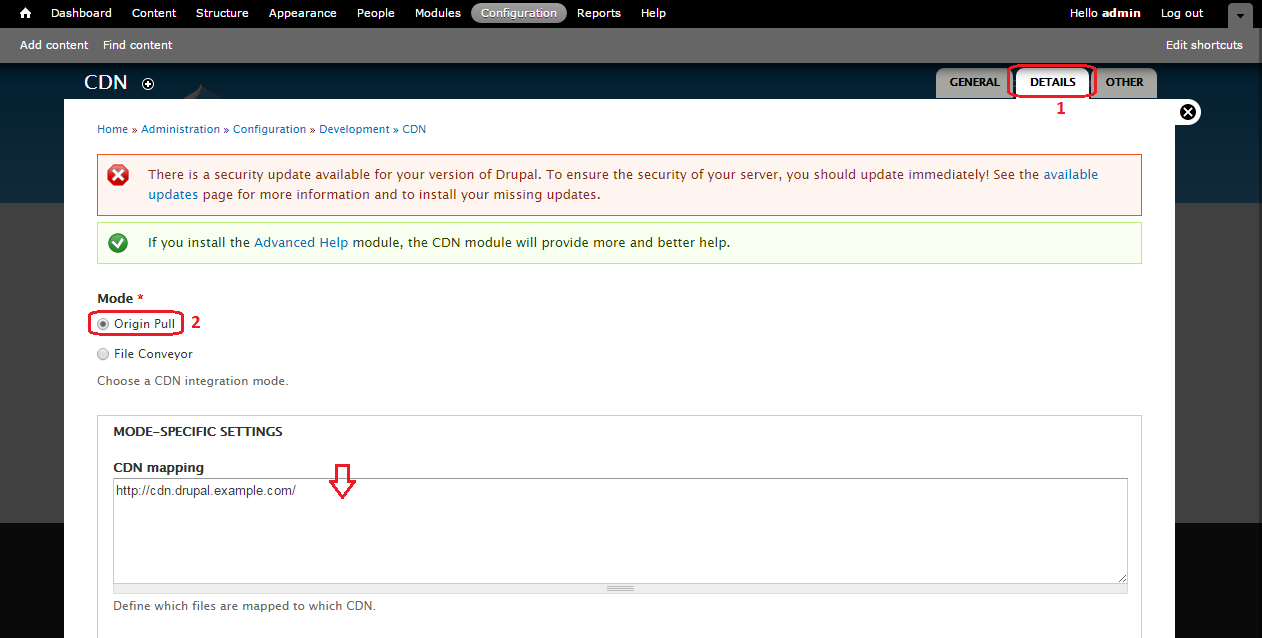Go to Configuration breadcrumb link

(270, 129)
